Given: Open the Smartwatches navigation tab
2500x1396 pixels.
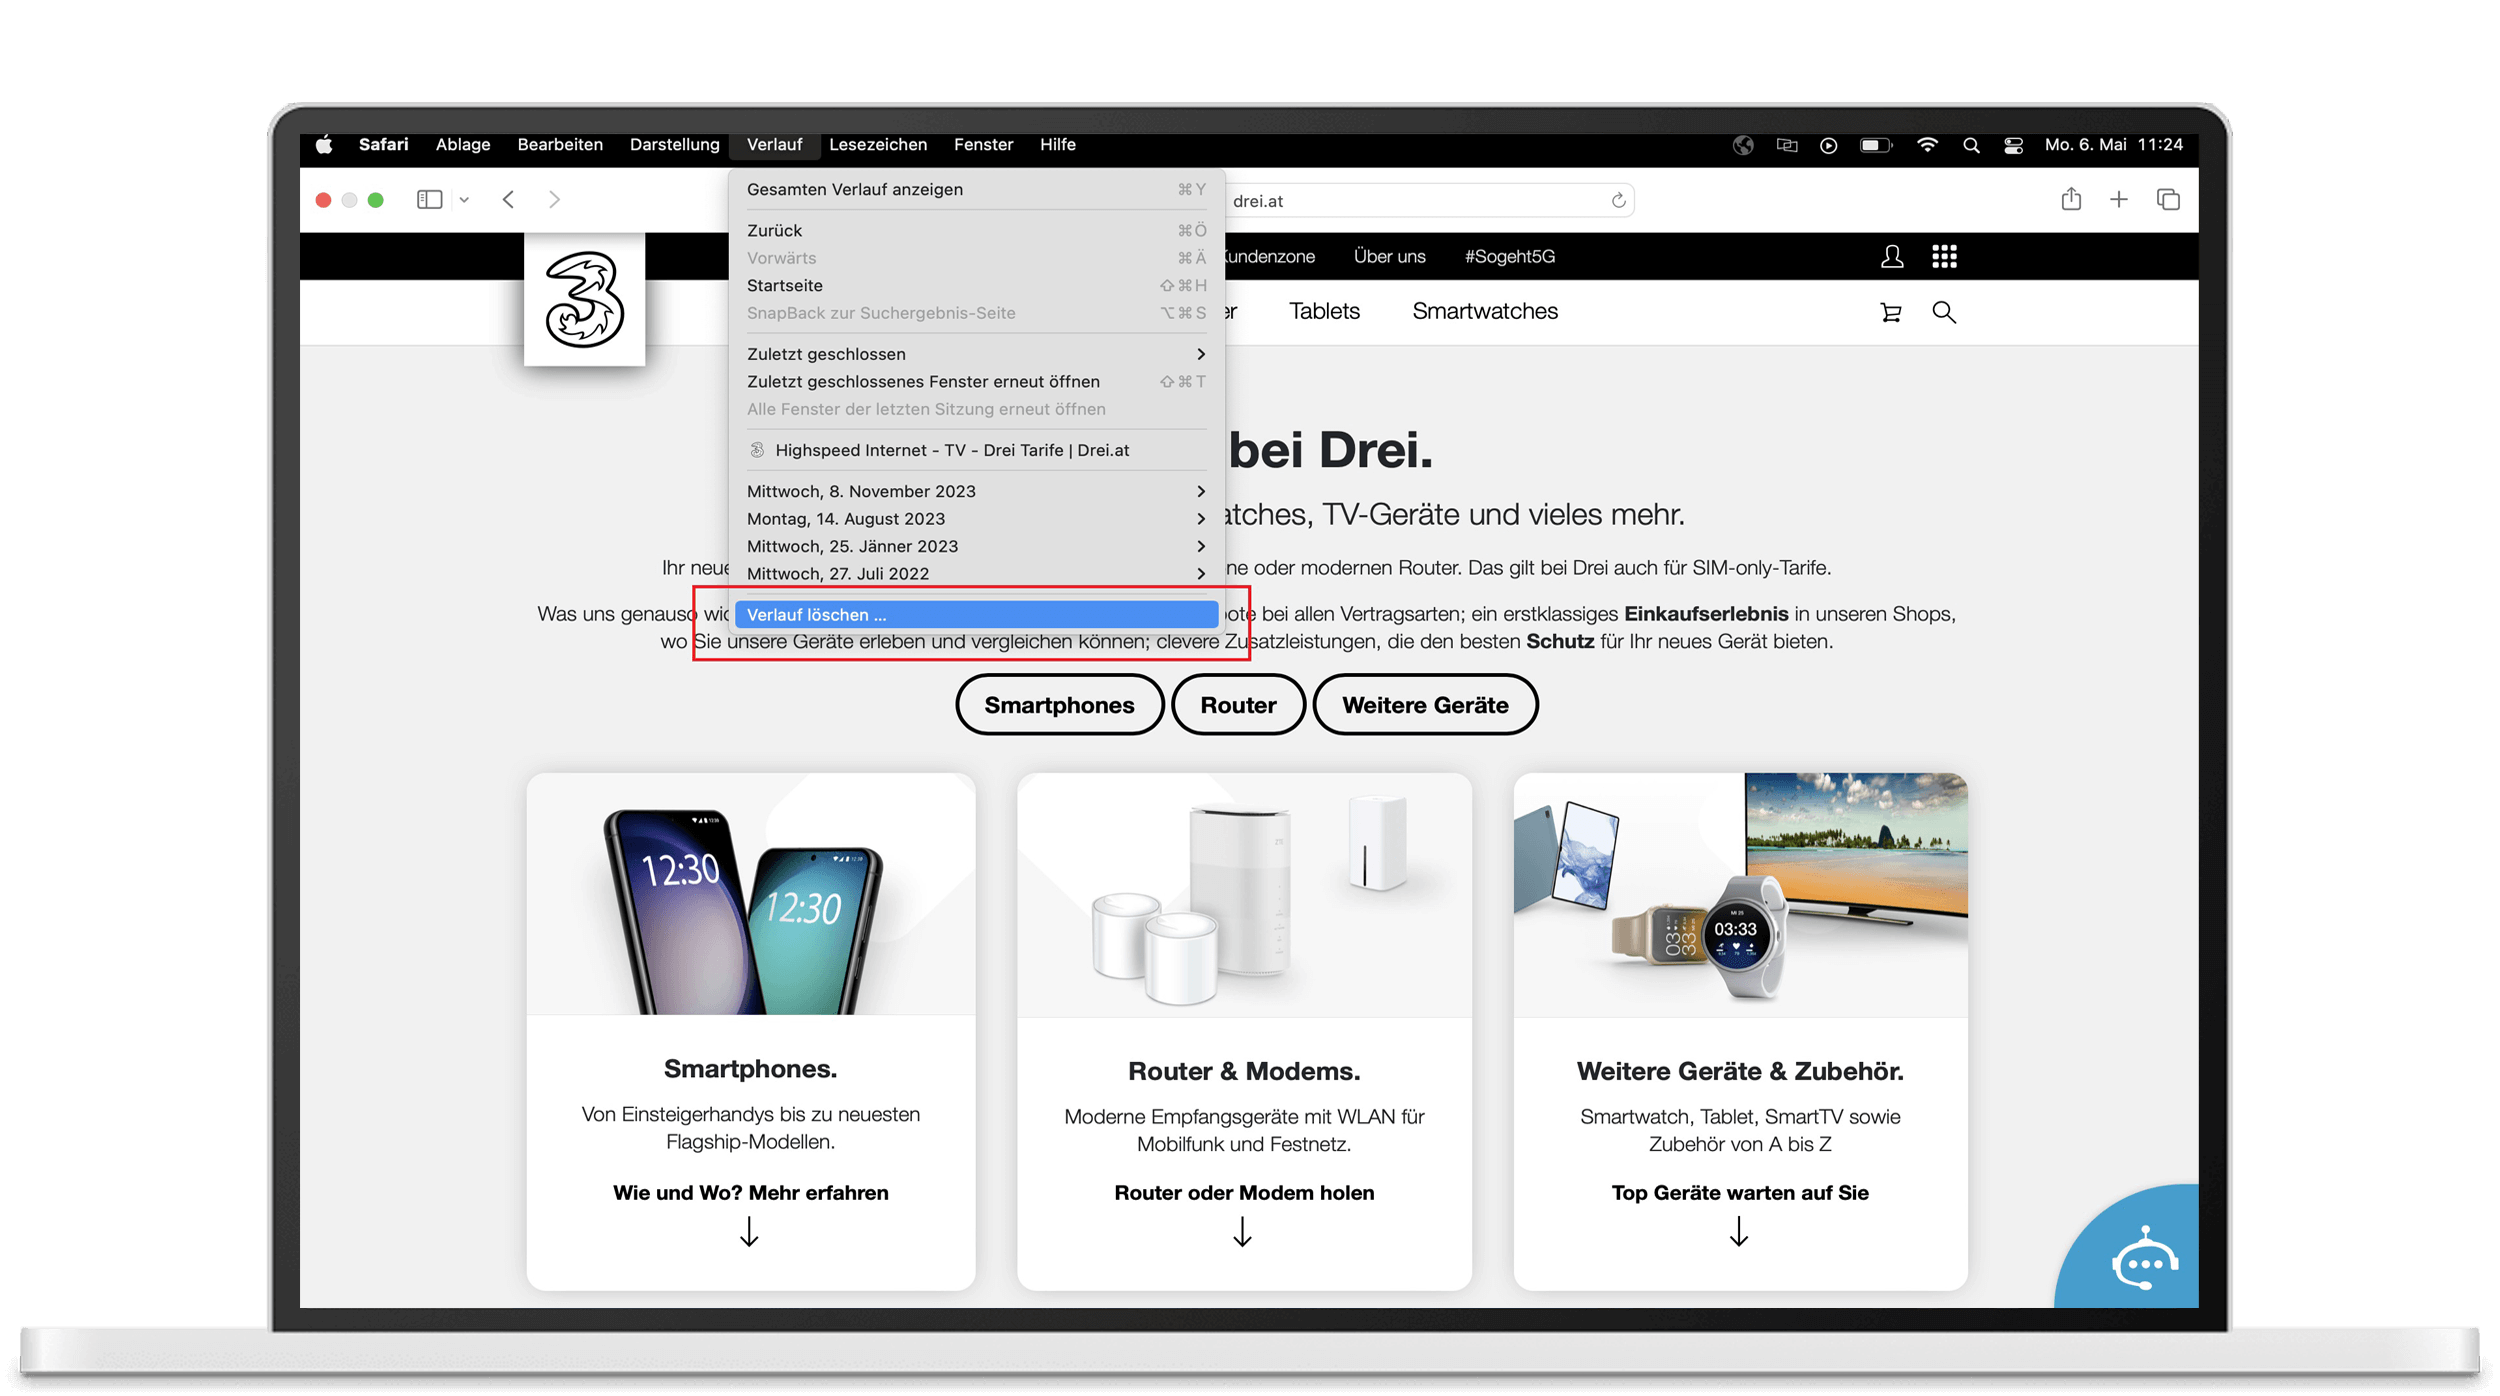Looking at the screenshot, I should tap(1485, 312).
